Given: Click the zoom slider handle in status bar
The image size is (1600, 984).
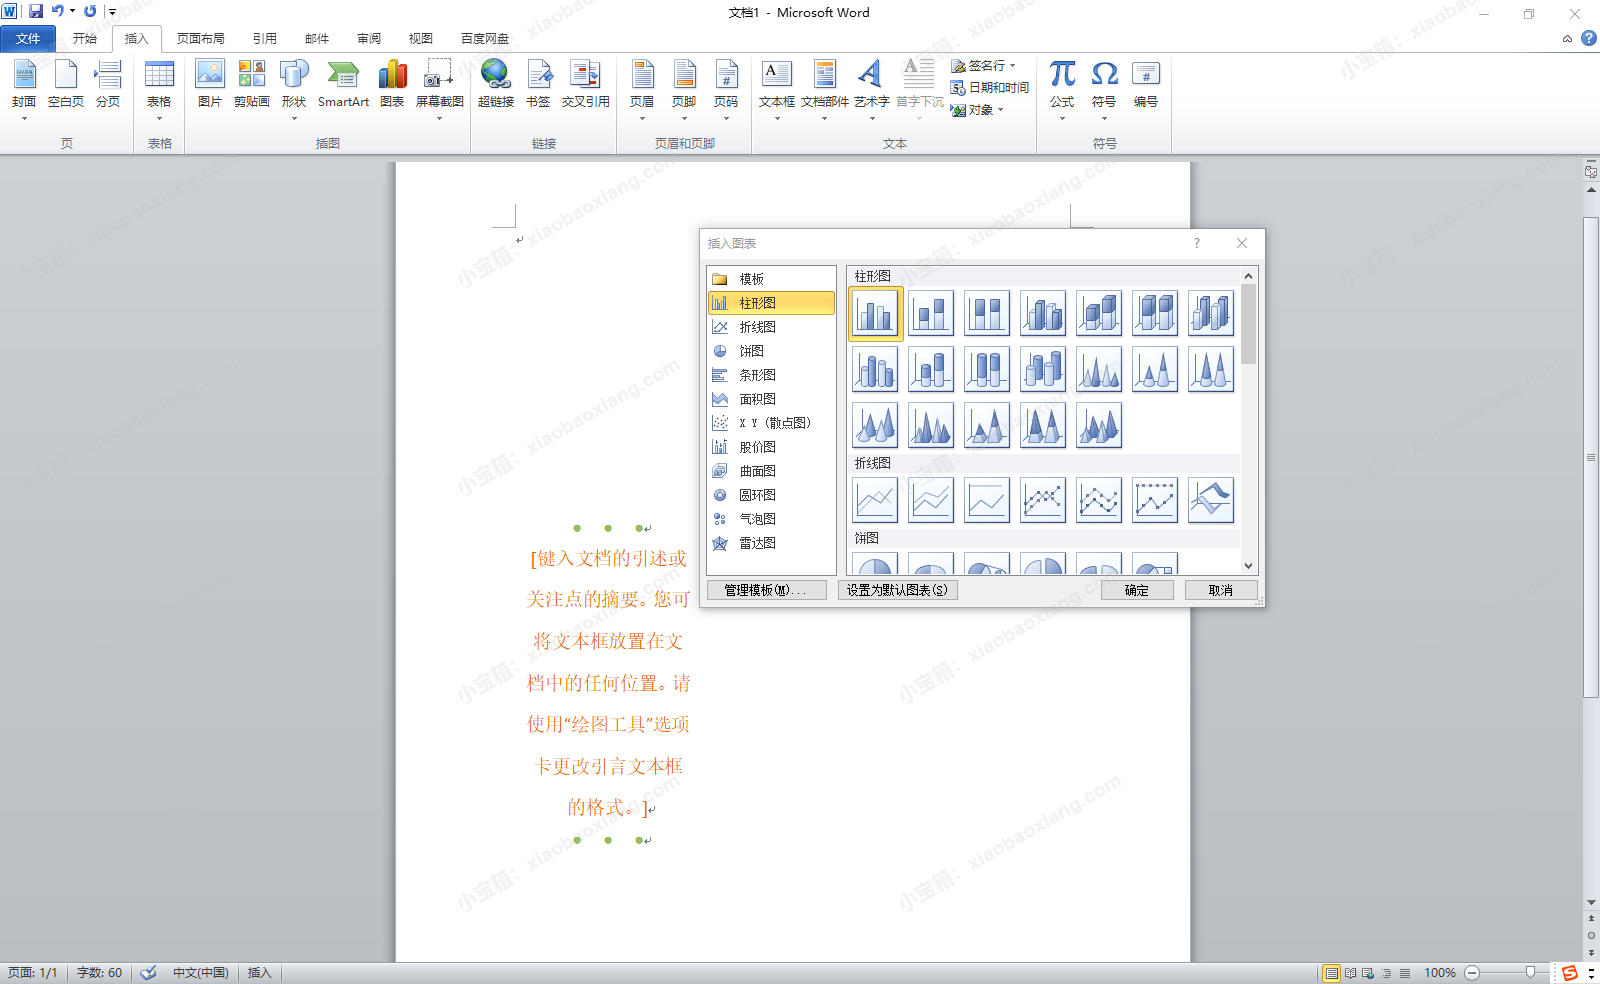Looking at the screenshot, I should [1530, 972].
